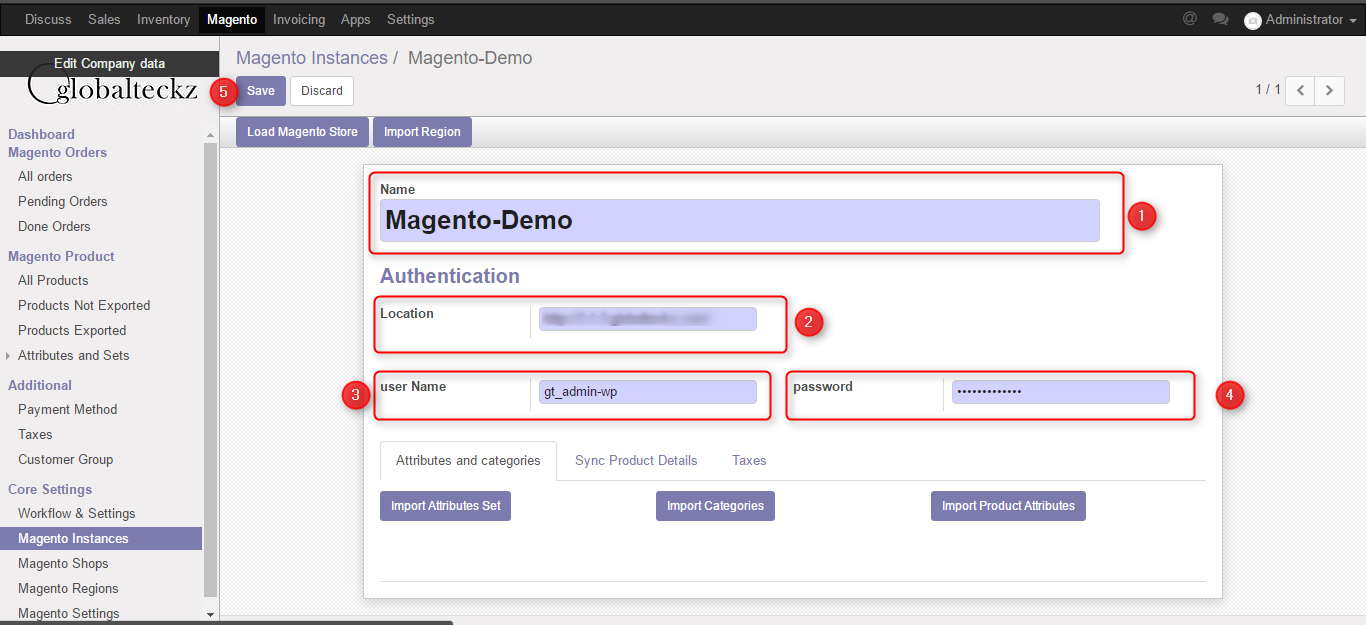Focus the Location input field

click(x=647, y=319)
